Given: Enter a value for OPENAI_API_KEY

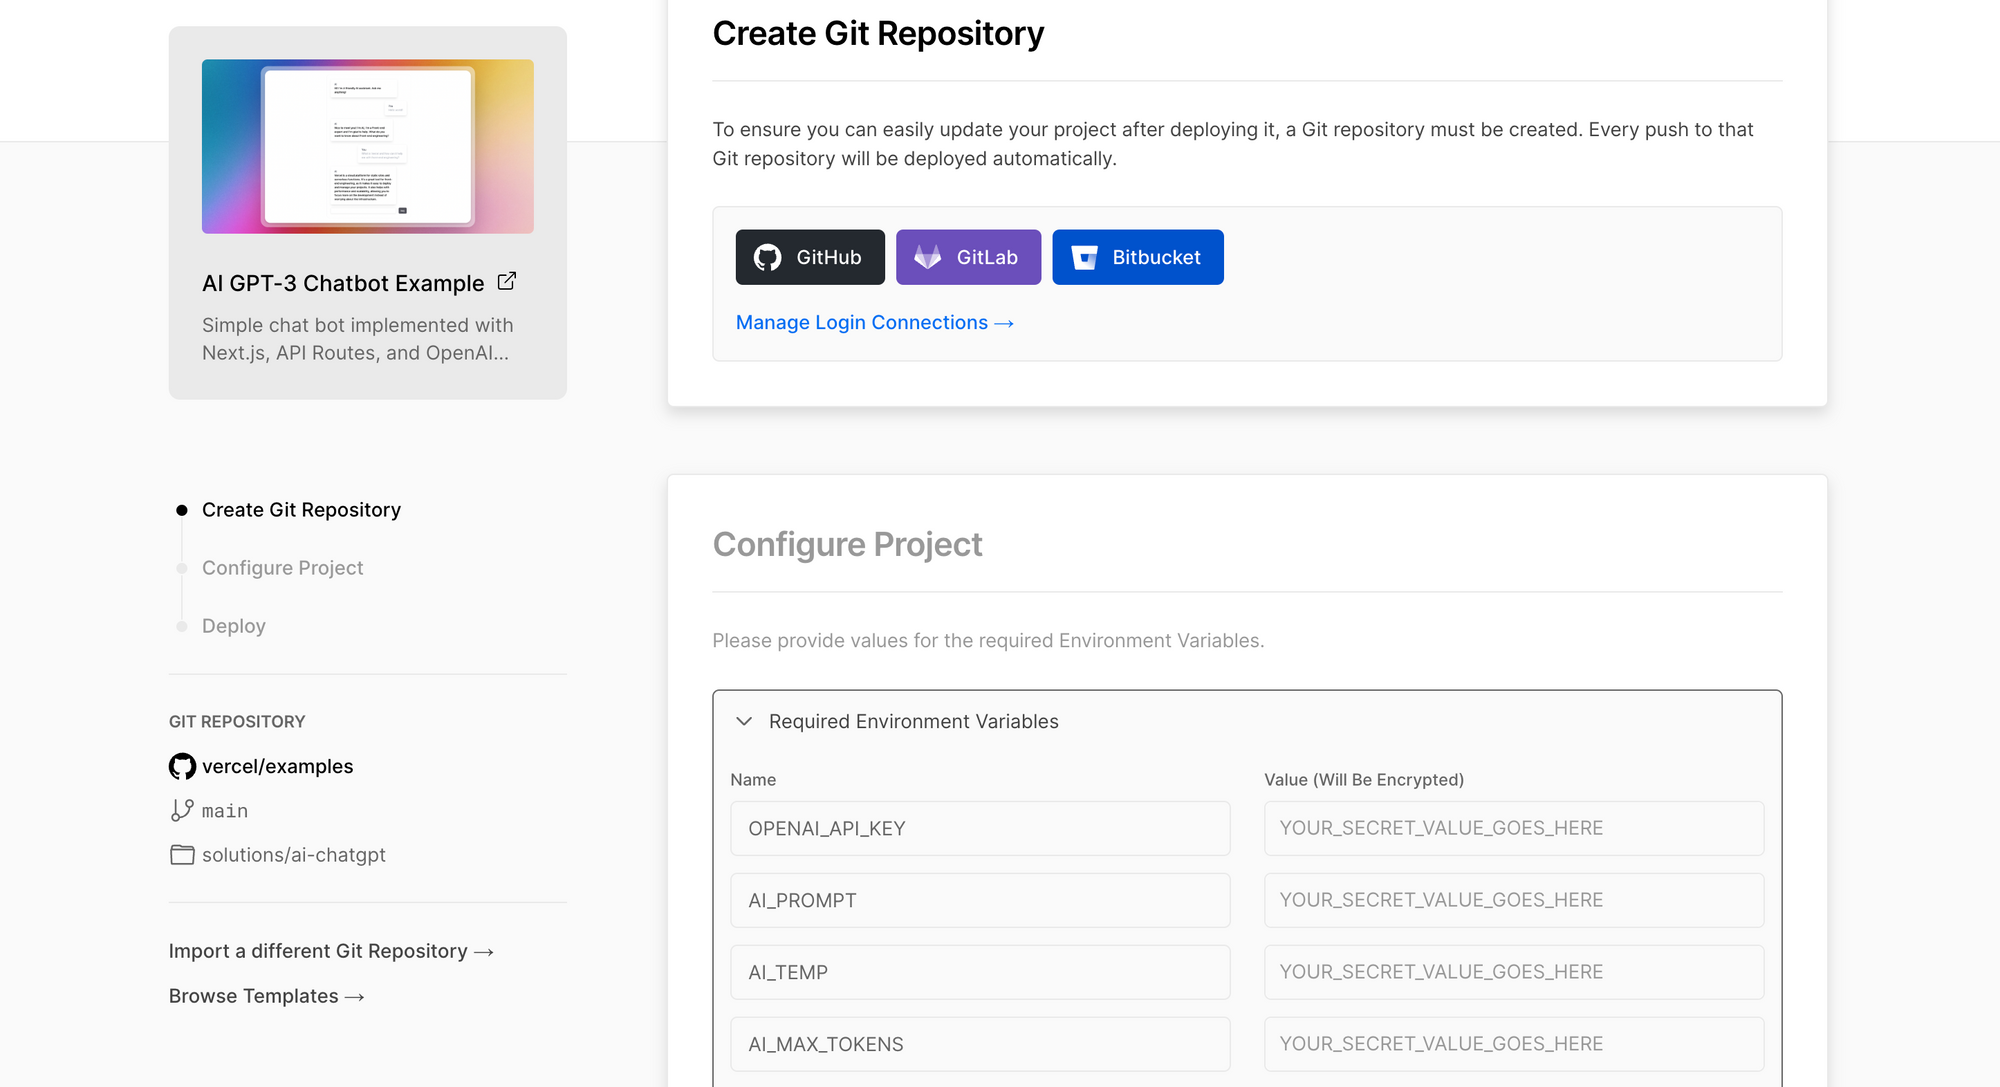Looking at the screenshot, I should pyautogui.click(x=1513, y=828).
